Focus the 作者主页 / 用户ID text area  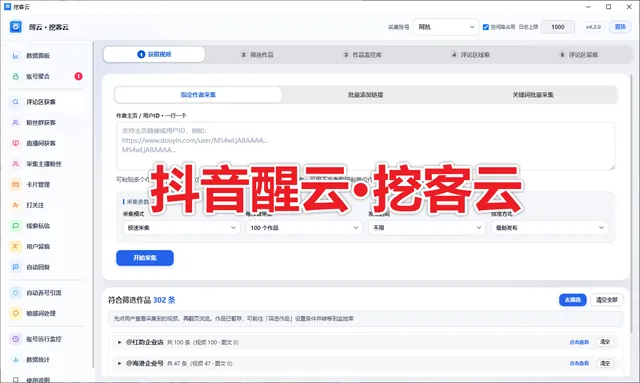[x=365, y=146]
